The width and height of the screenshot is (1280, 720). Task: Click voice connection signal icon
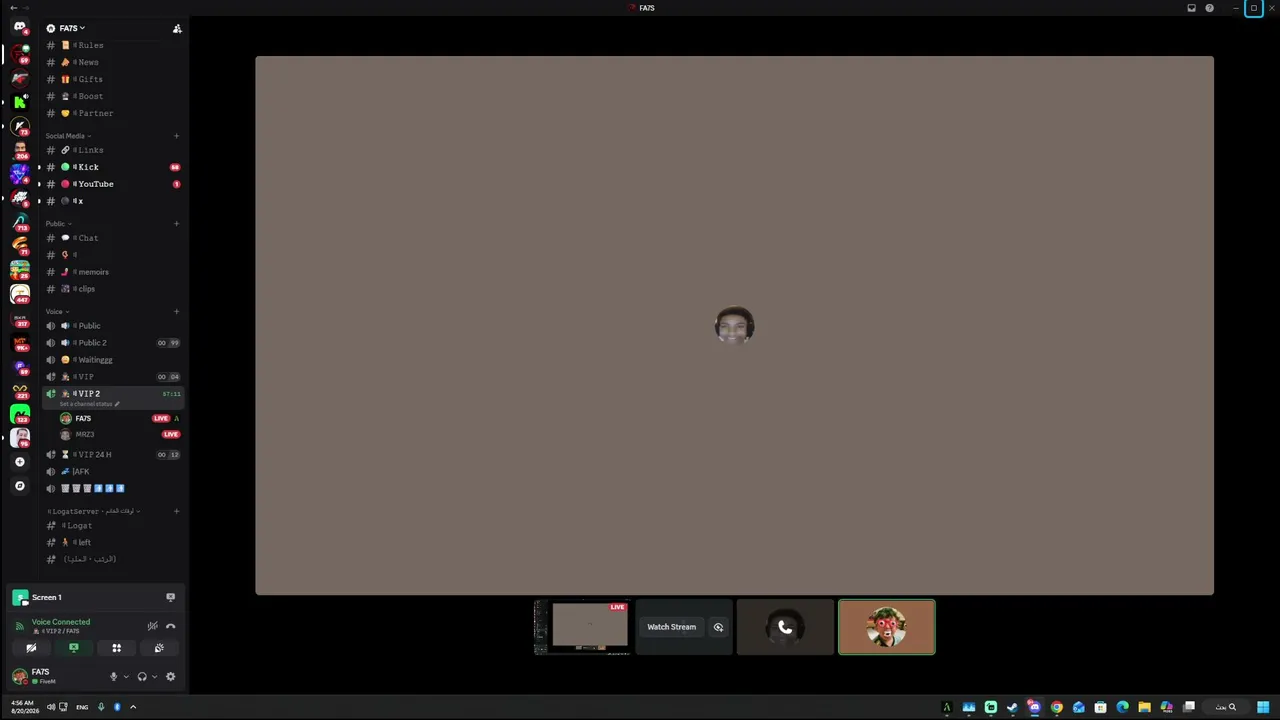pos(19,626)
